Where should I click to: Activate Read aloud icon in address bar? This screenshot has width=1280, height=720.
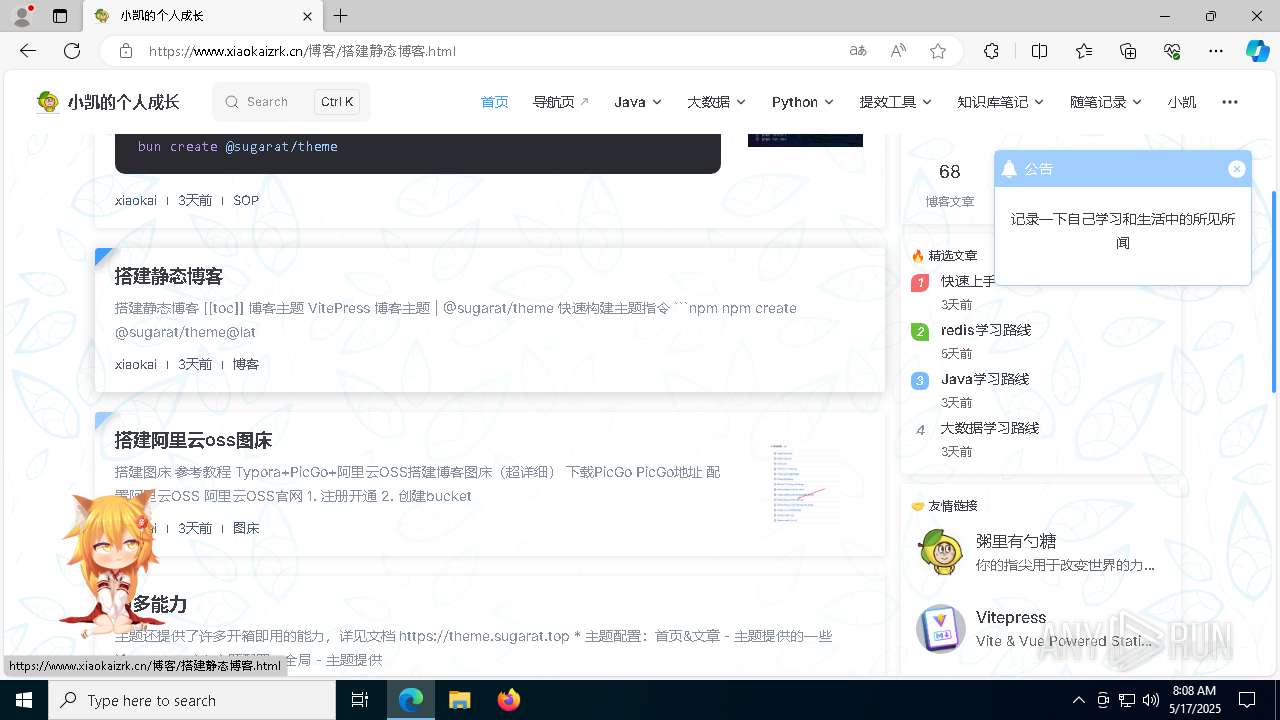coord(898,51)
